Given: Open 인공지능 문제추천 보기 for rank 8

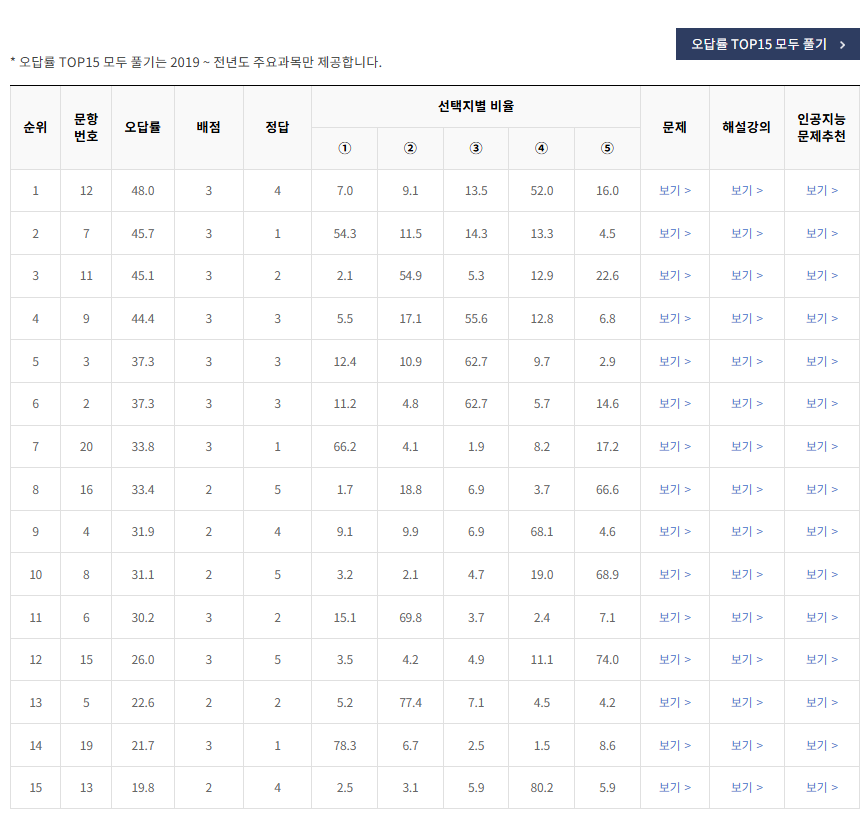Looking at the screenshot, I should click(822, 489).
